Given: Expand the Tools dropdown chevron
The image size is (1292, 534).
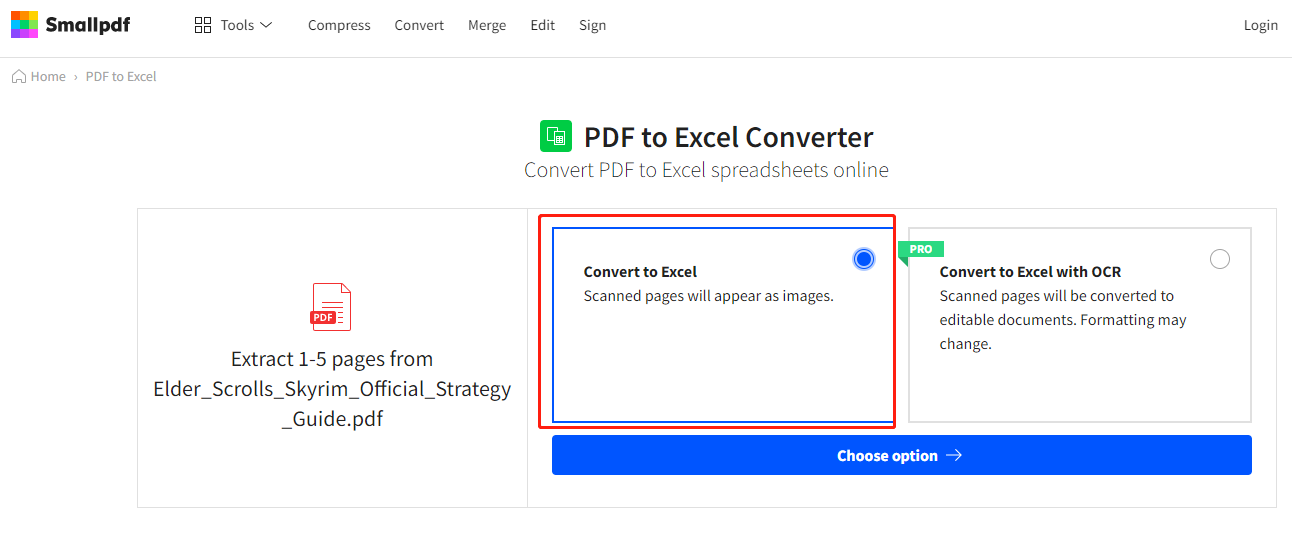Looking at the screenshot, I should 266,25.
